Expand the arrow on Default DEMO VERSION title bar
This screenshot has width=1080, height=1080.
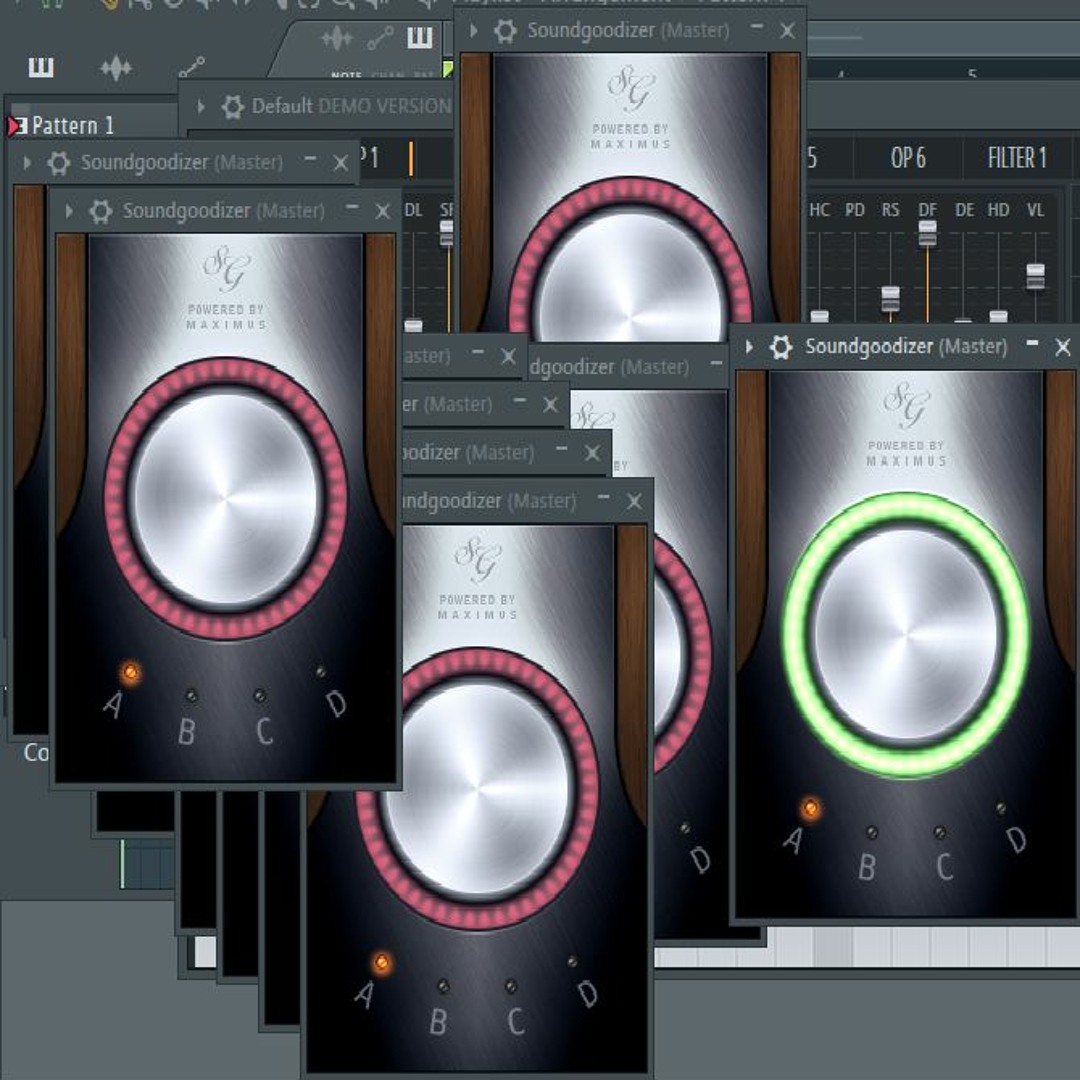click(x=201, y=107)
